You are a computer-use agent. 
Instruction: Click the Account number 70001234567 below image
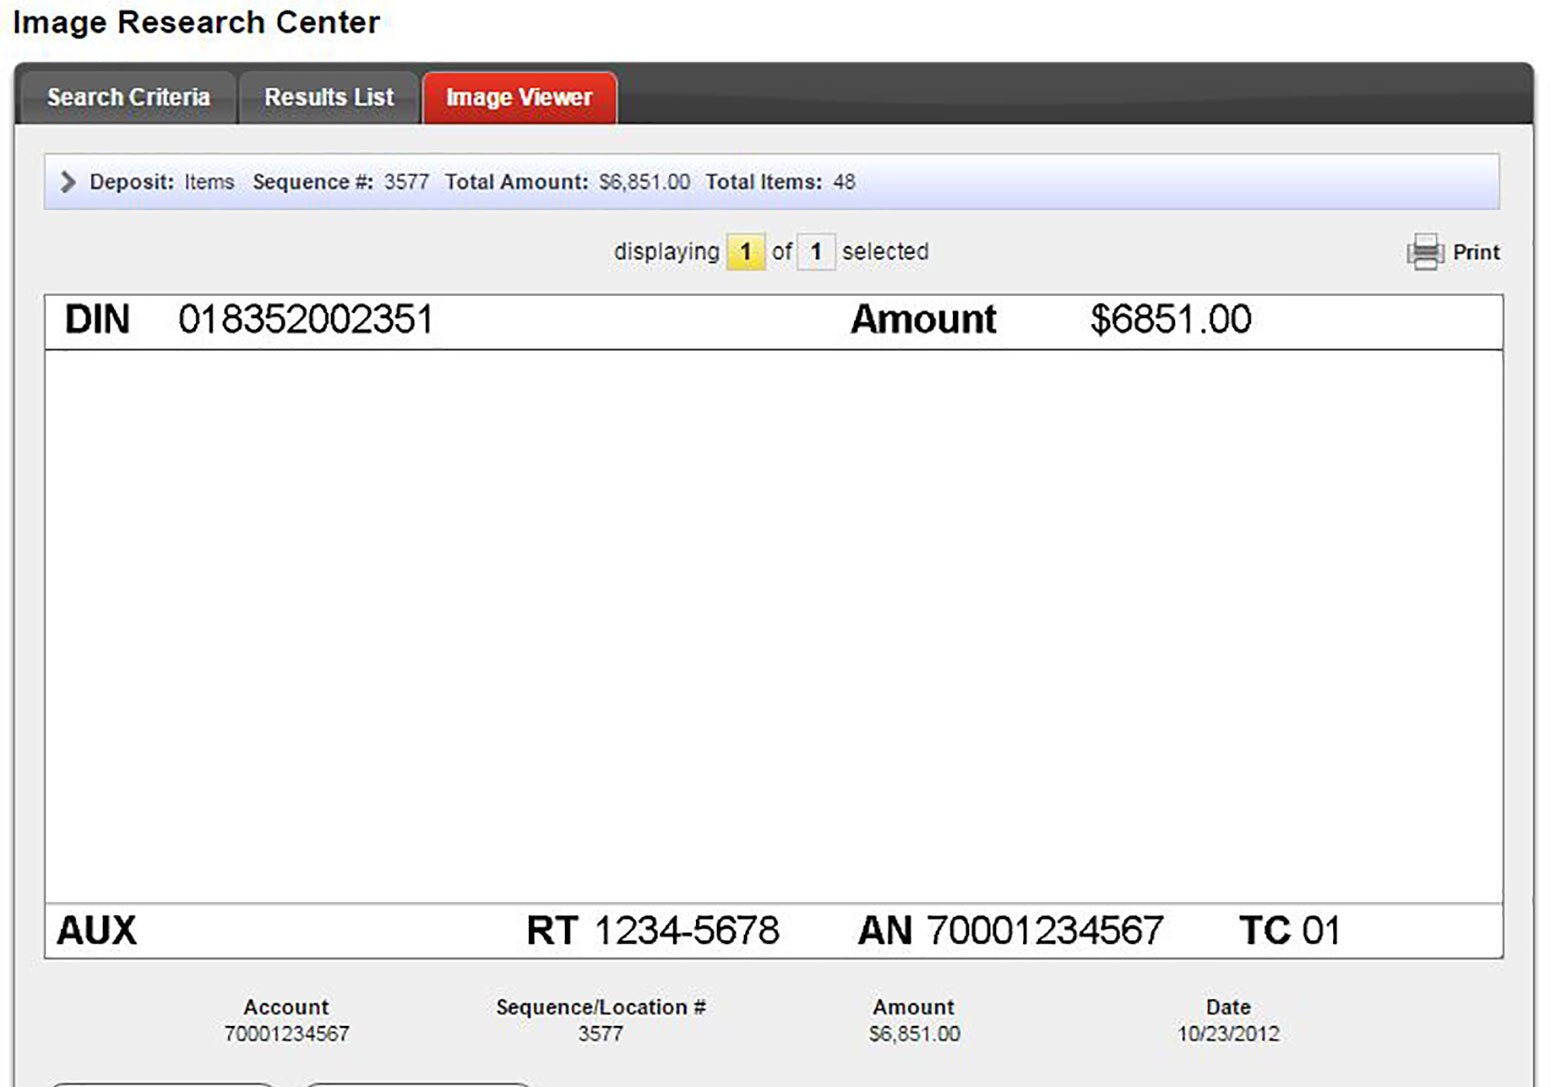(287, 1034)
